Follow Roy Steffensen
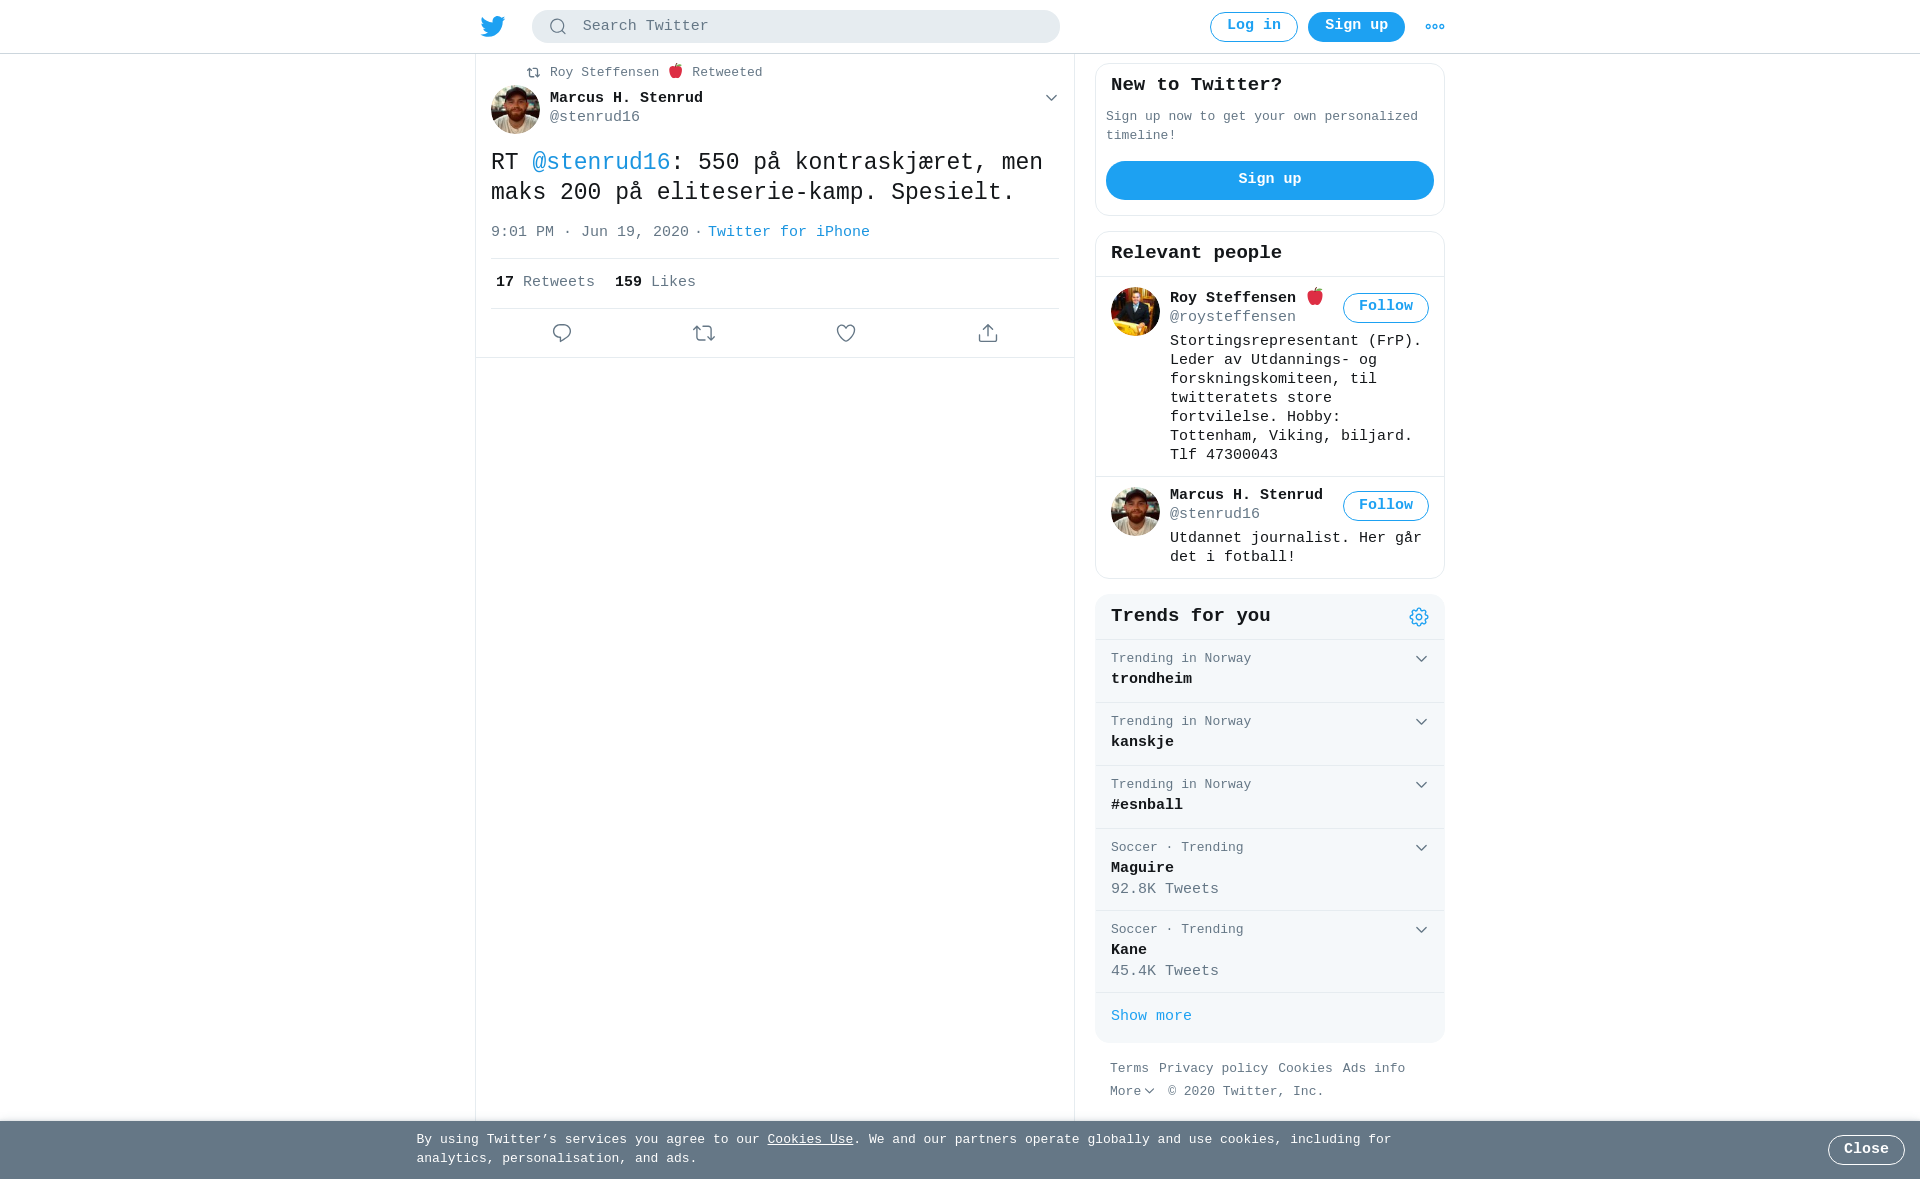This screenshot has width=1920, height=1179. pyautogui.click(x=1386, y=307)
